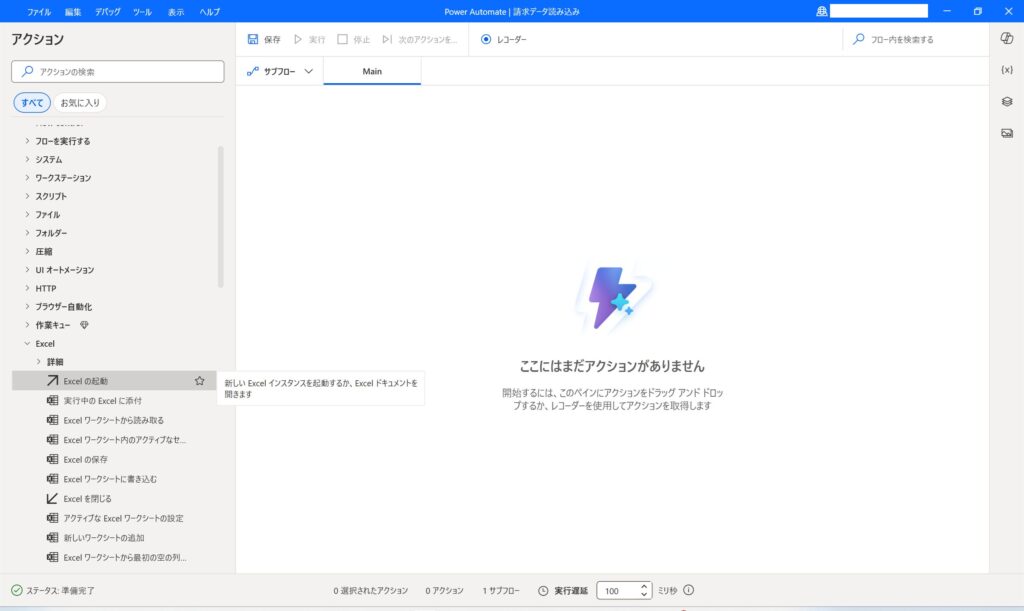
Task: Run the flow with 実行 button
Action: pyautogui.click(x=310, y=39)
